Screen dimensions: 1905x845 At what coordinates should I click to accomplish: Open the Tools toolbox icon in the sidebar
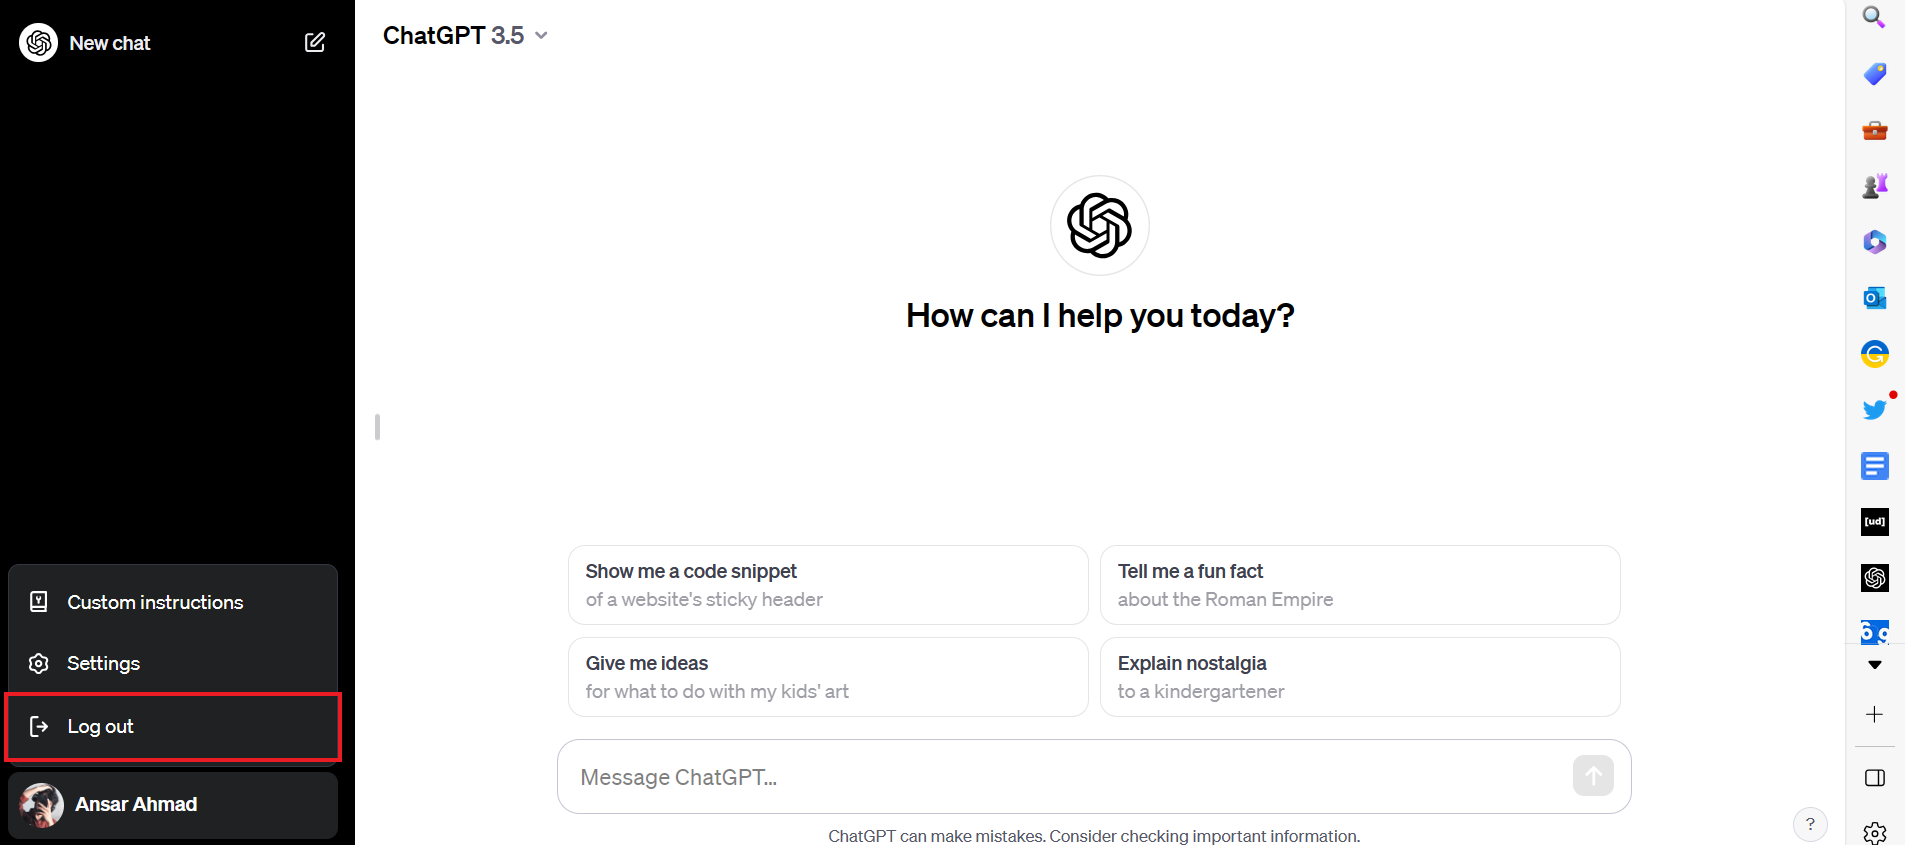[x=1875, y=131]
